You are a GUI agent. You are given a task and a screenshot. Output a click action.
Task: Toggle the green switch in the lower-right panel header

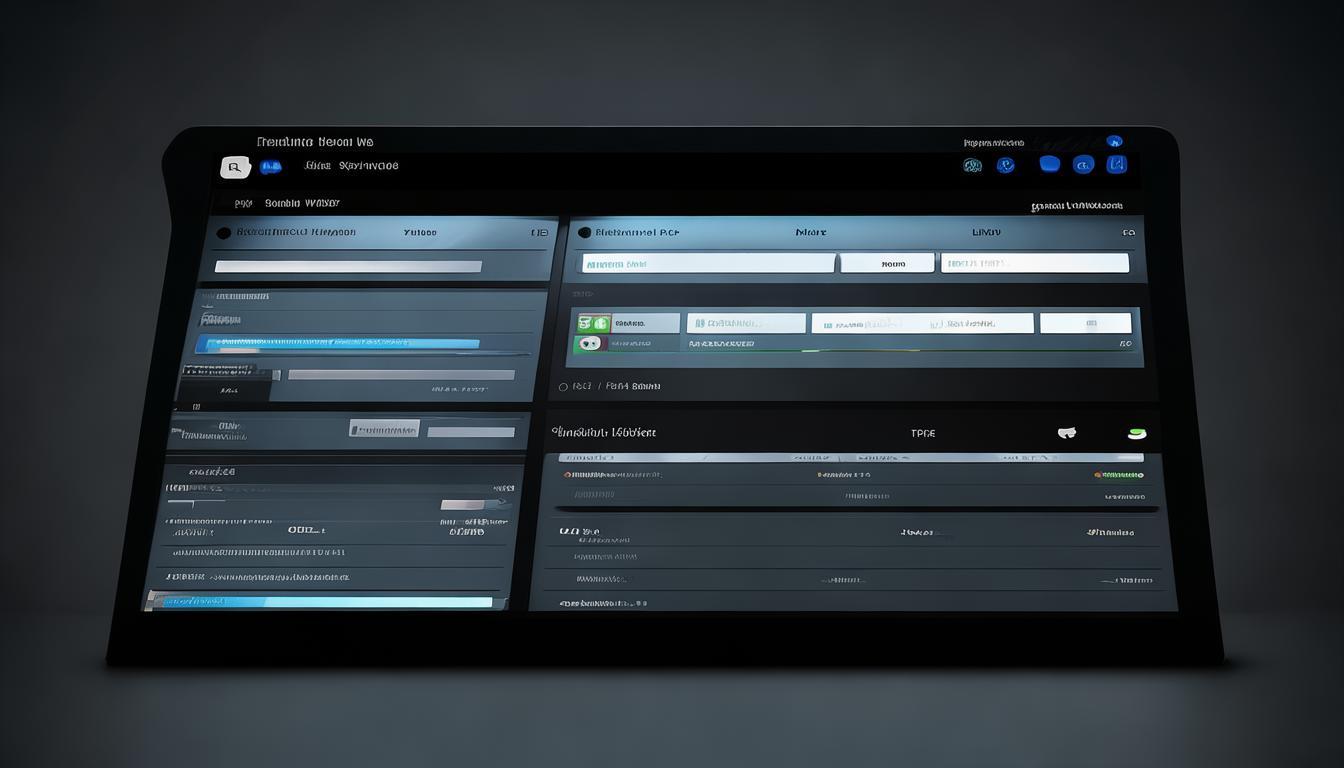point(1136,433)
